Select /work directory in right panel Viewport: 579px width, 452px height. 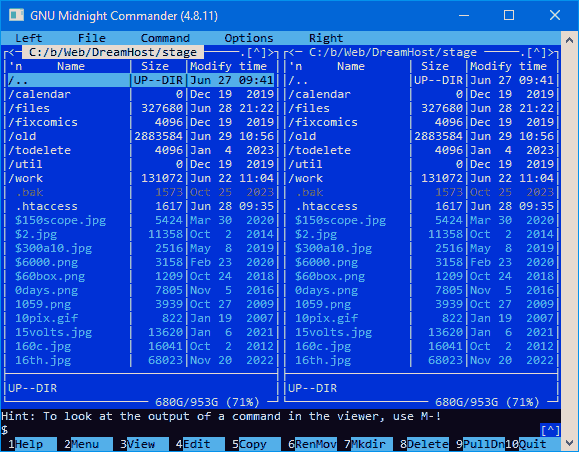[421, 178]
